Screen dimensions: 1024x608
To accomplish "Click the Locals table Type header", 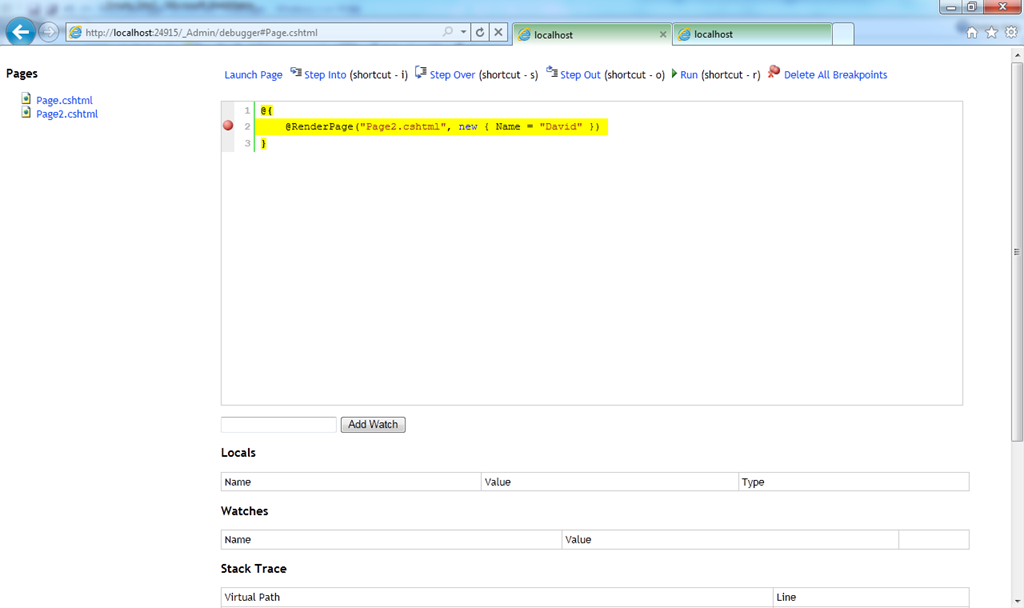I will tap(854, 482).
